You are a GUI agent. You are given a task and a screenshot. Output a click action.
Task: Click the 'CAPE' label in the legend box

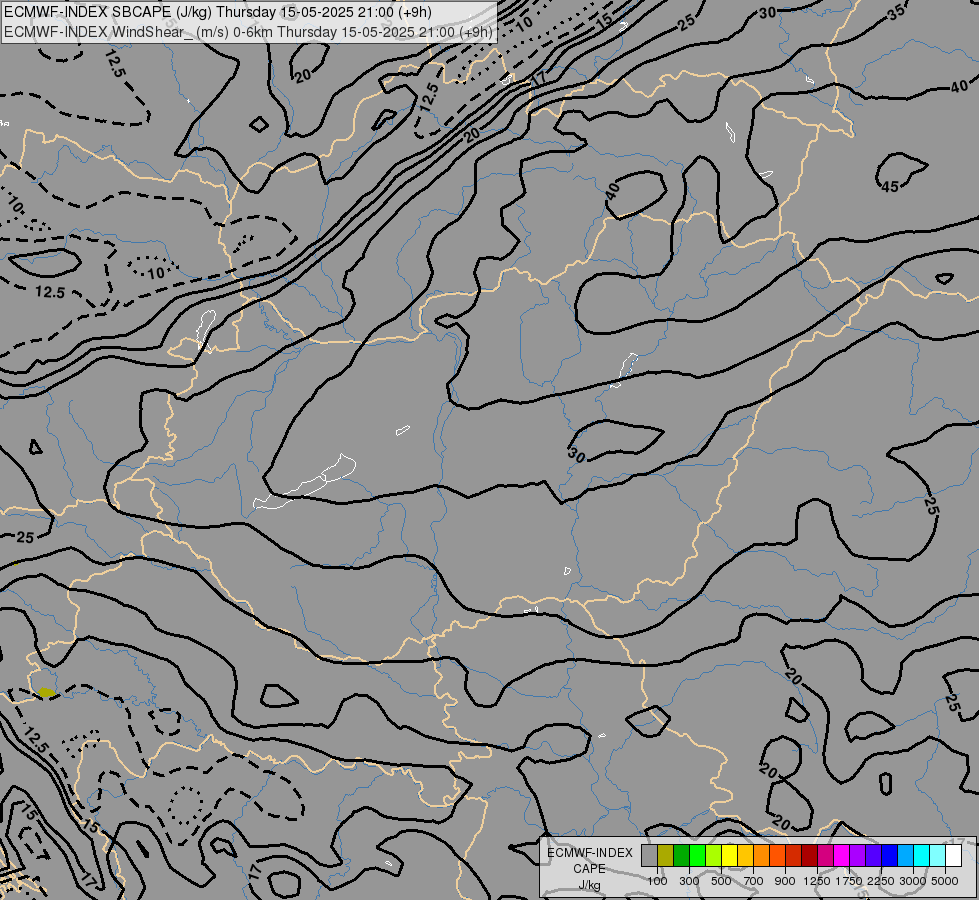tap(589, 869)
